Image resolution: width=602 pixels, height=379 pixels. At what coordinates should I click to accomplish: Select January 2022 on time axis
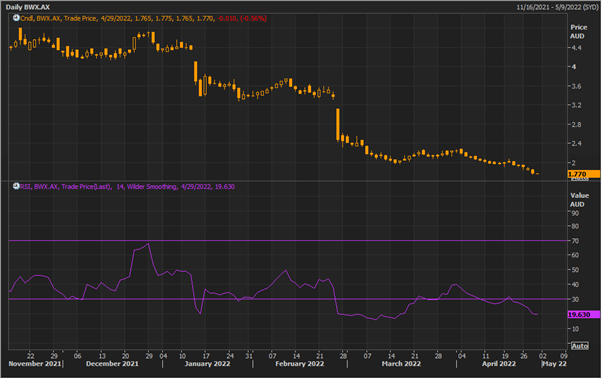(207, 364)
